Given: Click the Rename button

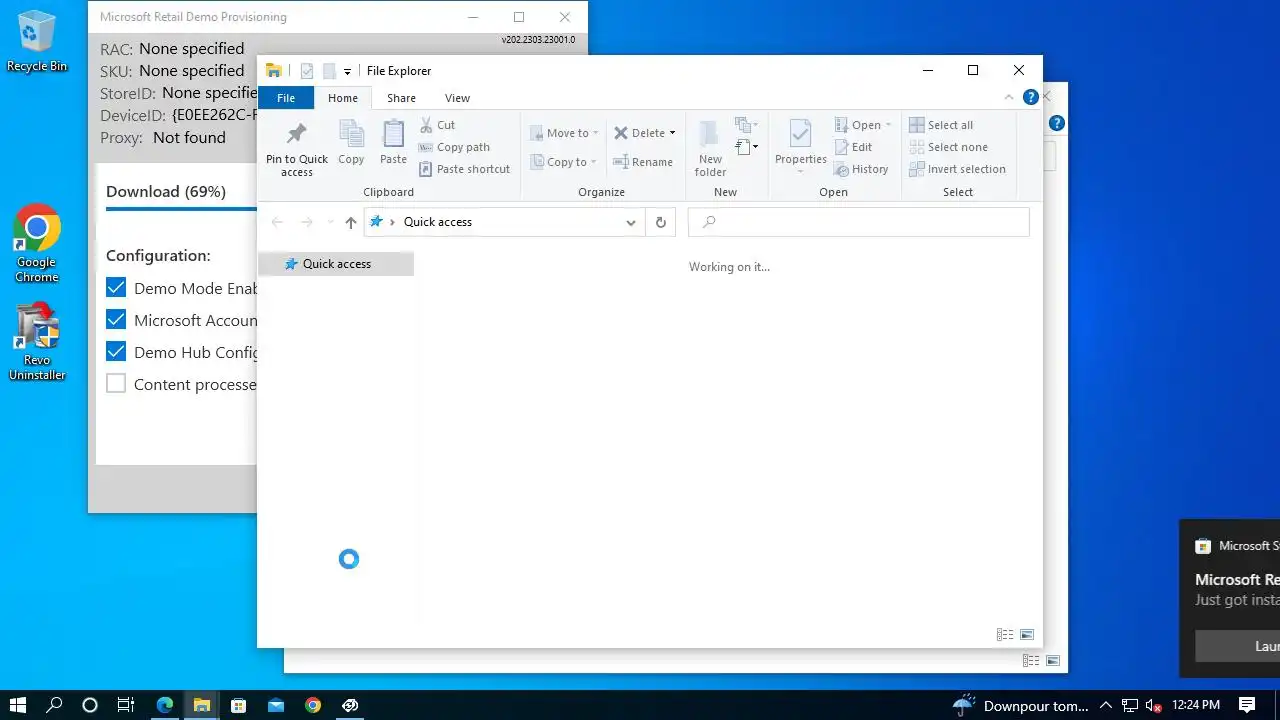Looking at the screenshot, I should pos(643,162).
